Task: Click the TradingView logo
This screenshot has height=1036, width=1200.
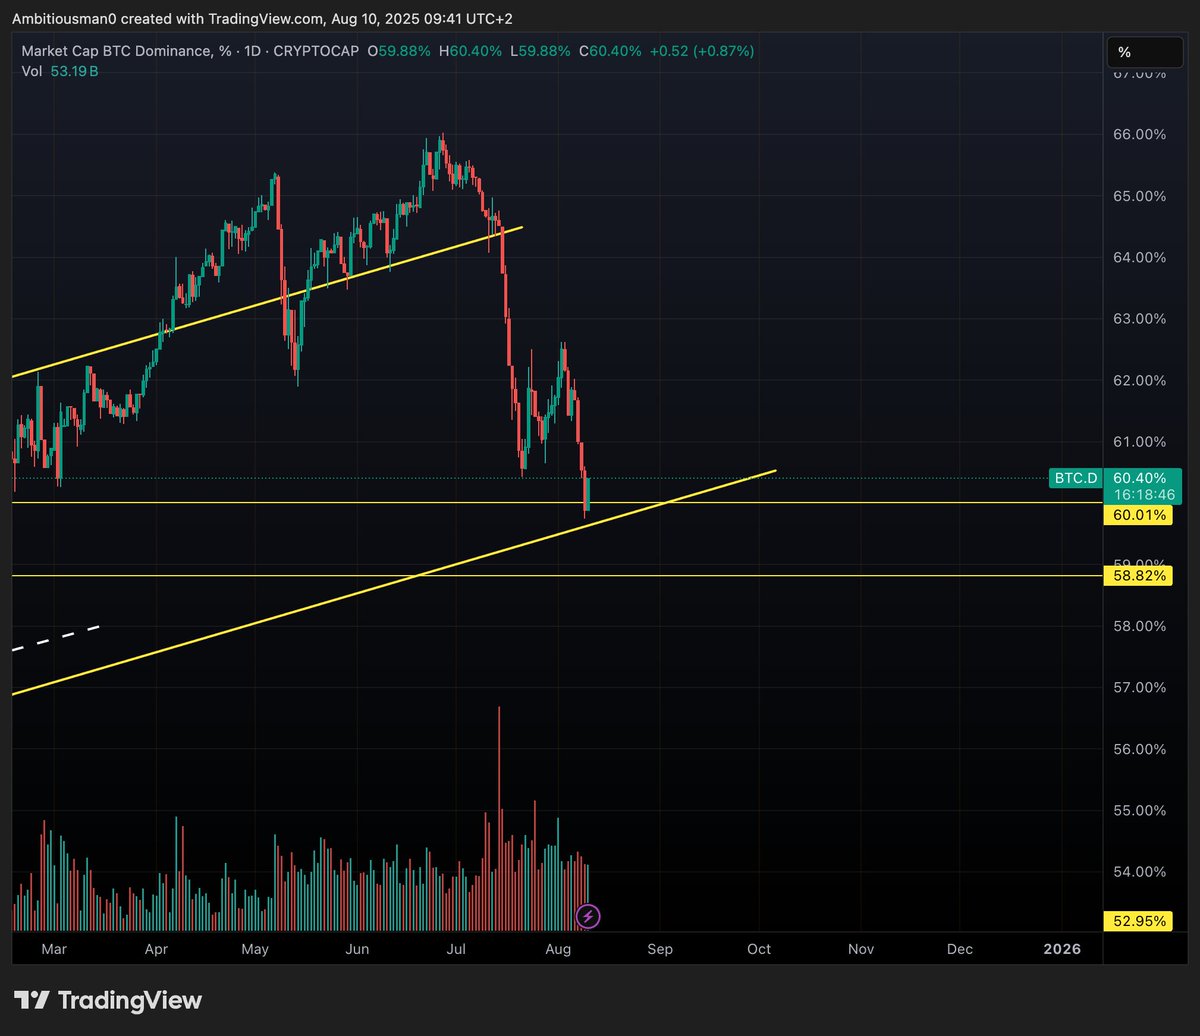Action: pyautogui.click(x=108, y=1000)
